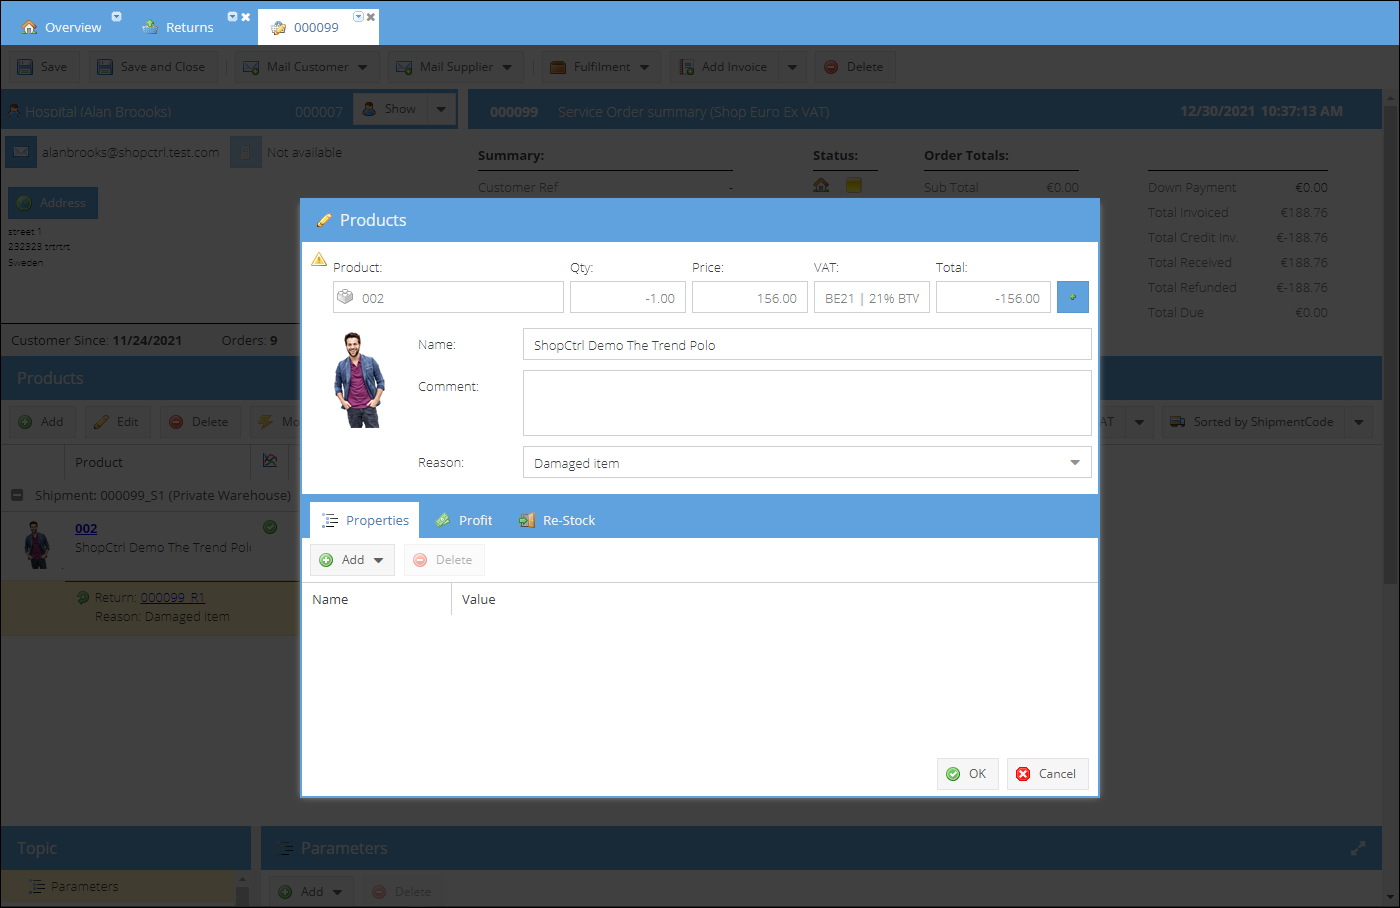
Task: Open the VAT selector BE21 21% BTV
Action: click(871, 298)
